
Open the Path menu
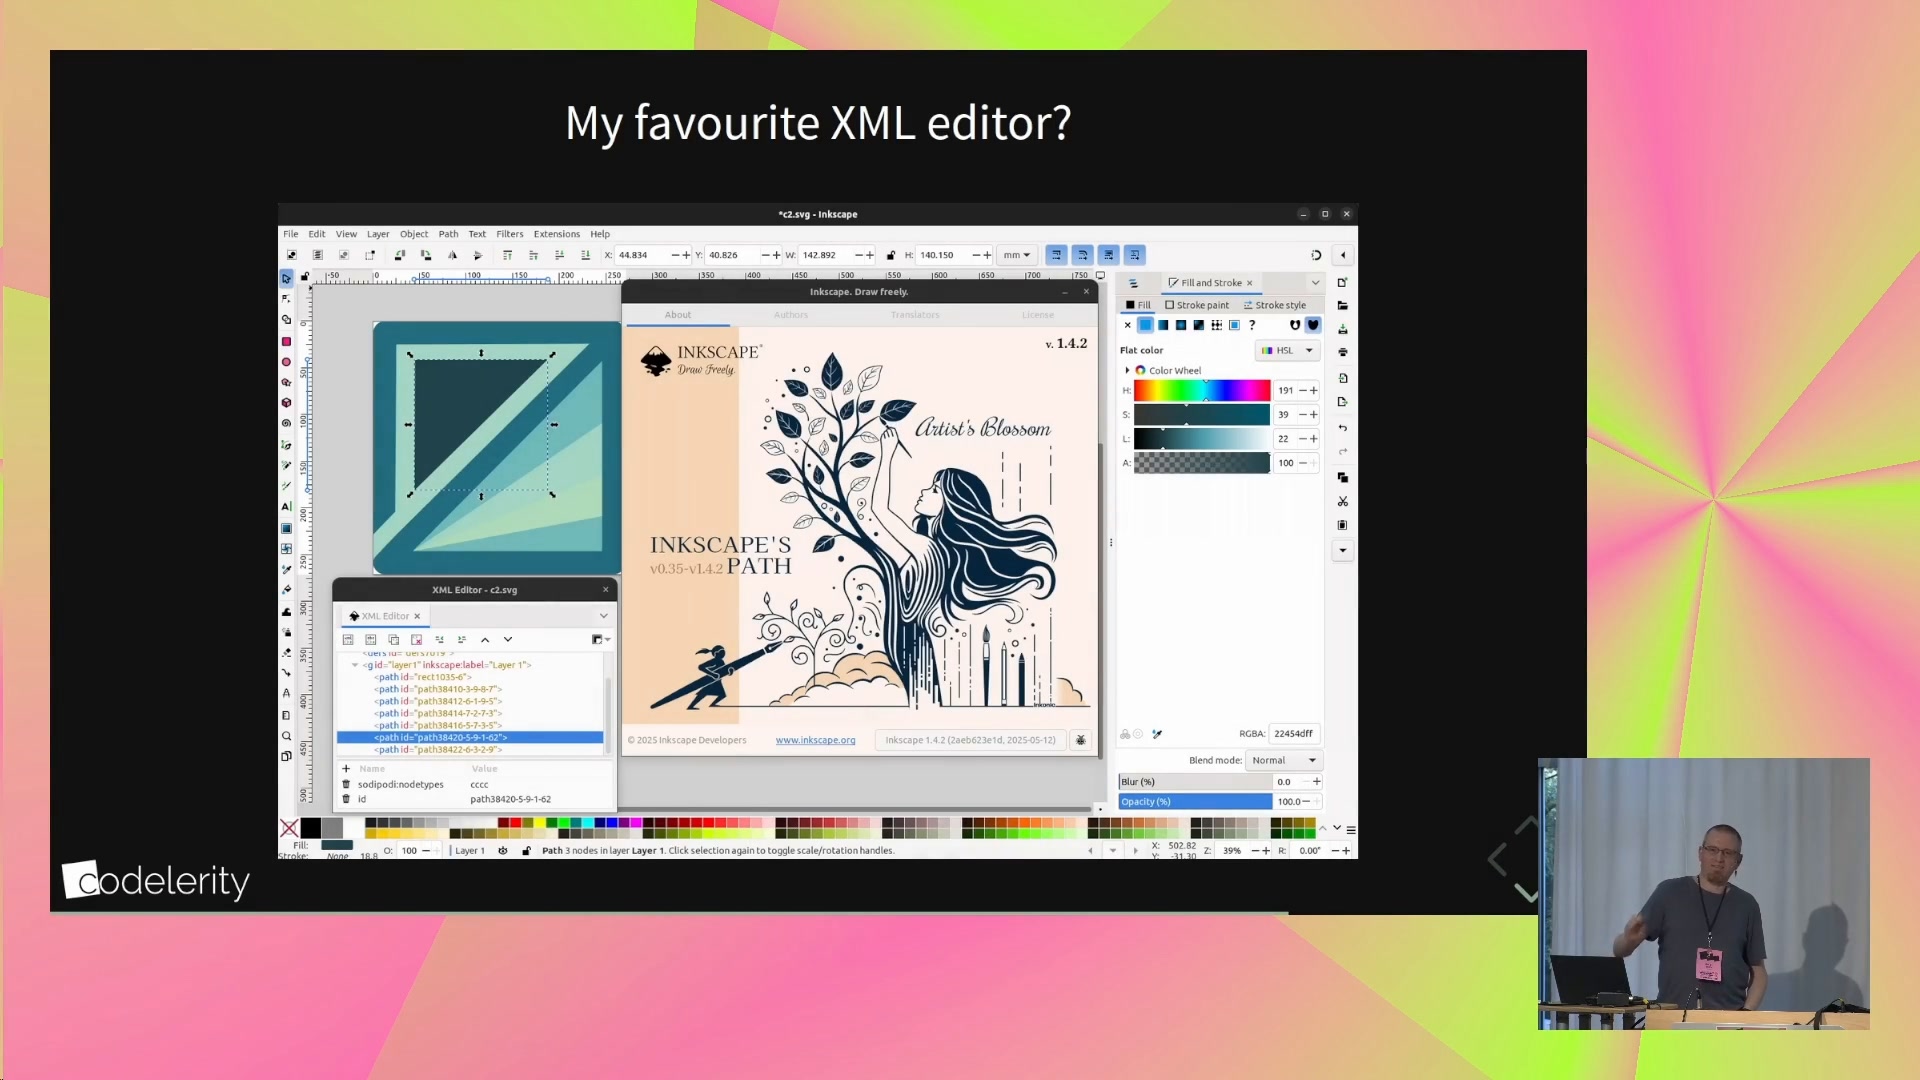448,234
